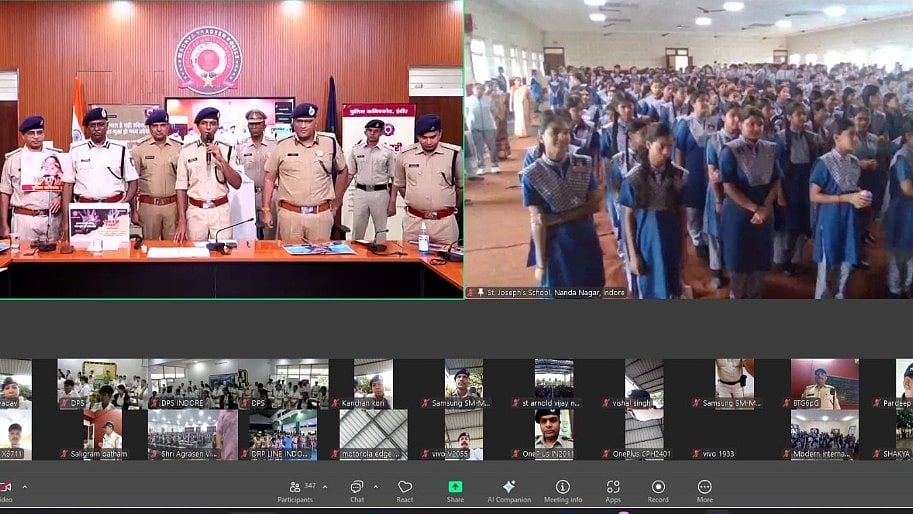Expand video options caret next to Video
Screen dimensions: 913x514
click(25, 488)
